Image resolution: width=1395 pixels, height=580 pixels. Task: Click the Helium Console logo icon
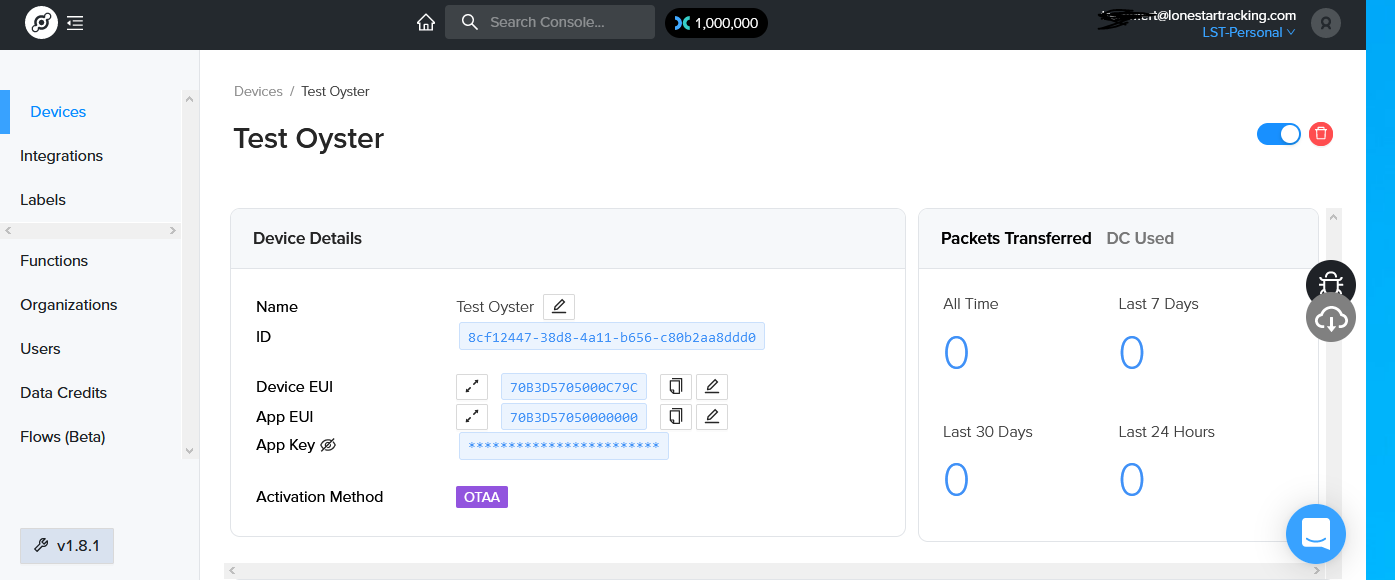pos(41,22)
